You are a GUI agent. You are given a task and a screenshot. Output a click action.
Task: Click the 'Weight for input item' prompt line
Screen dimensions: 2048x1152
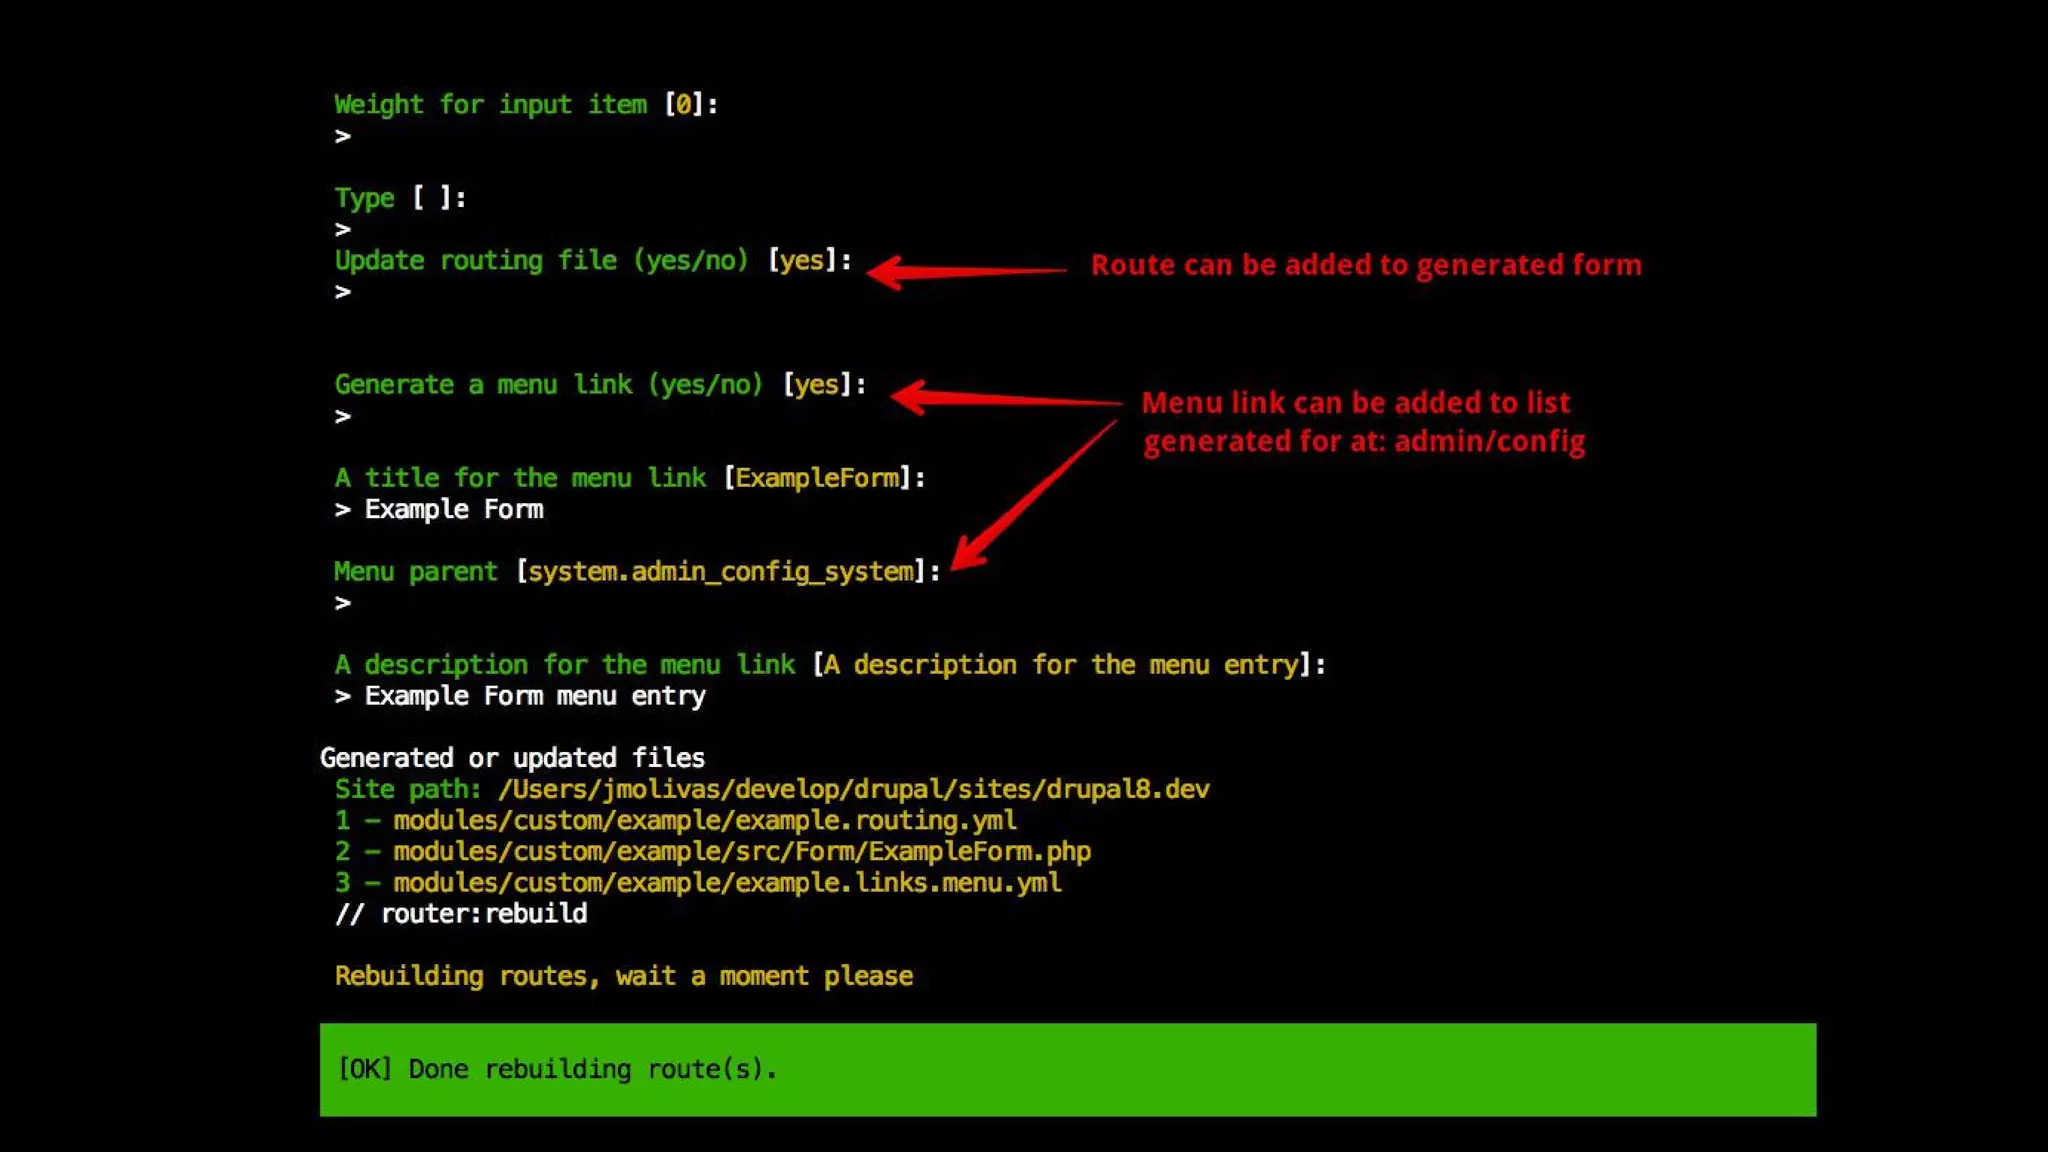tap(526, 104)
